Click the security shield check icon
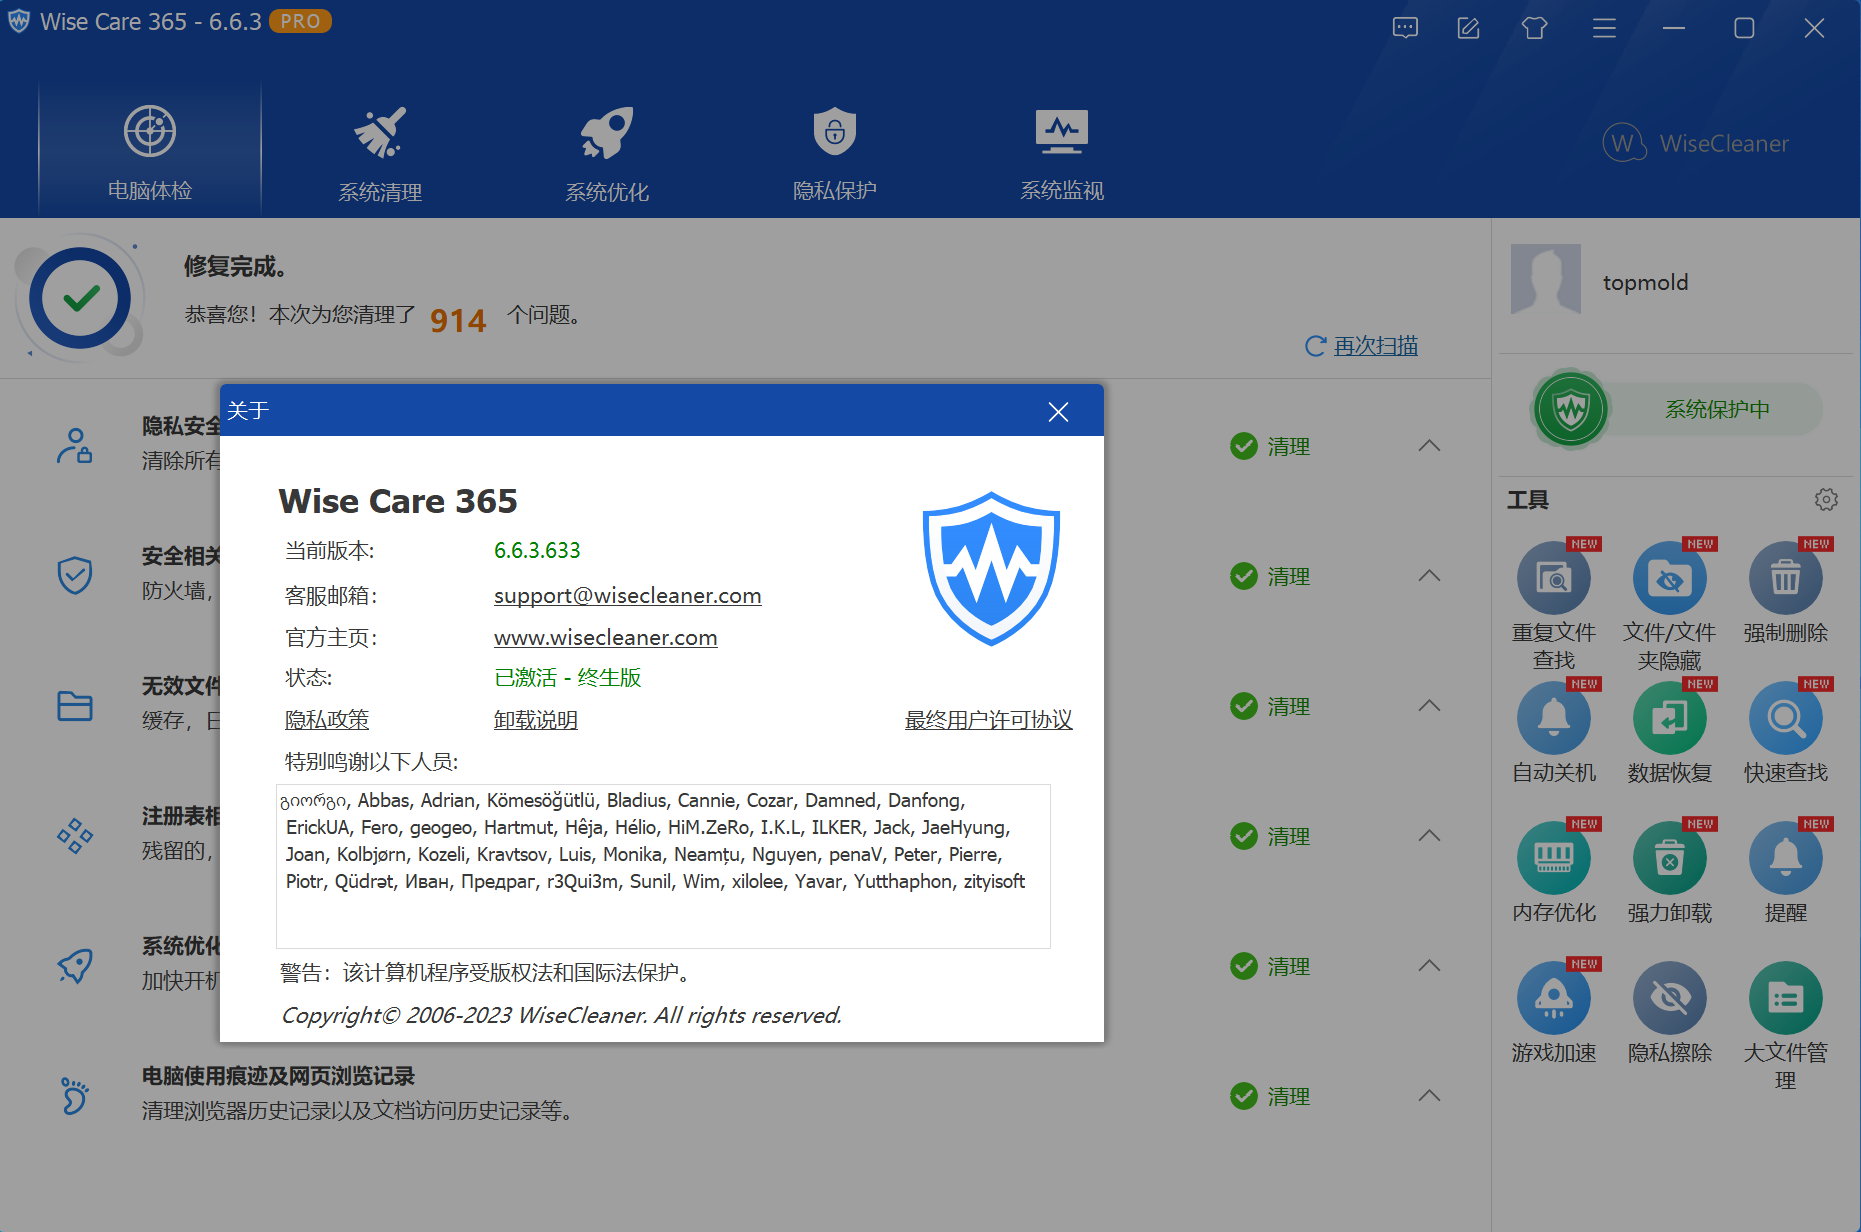 75,576
